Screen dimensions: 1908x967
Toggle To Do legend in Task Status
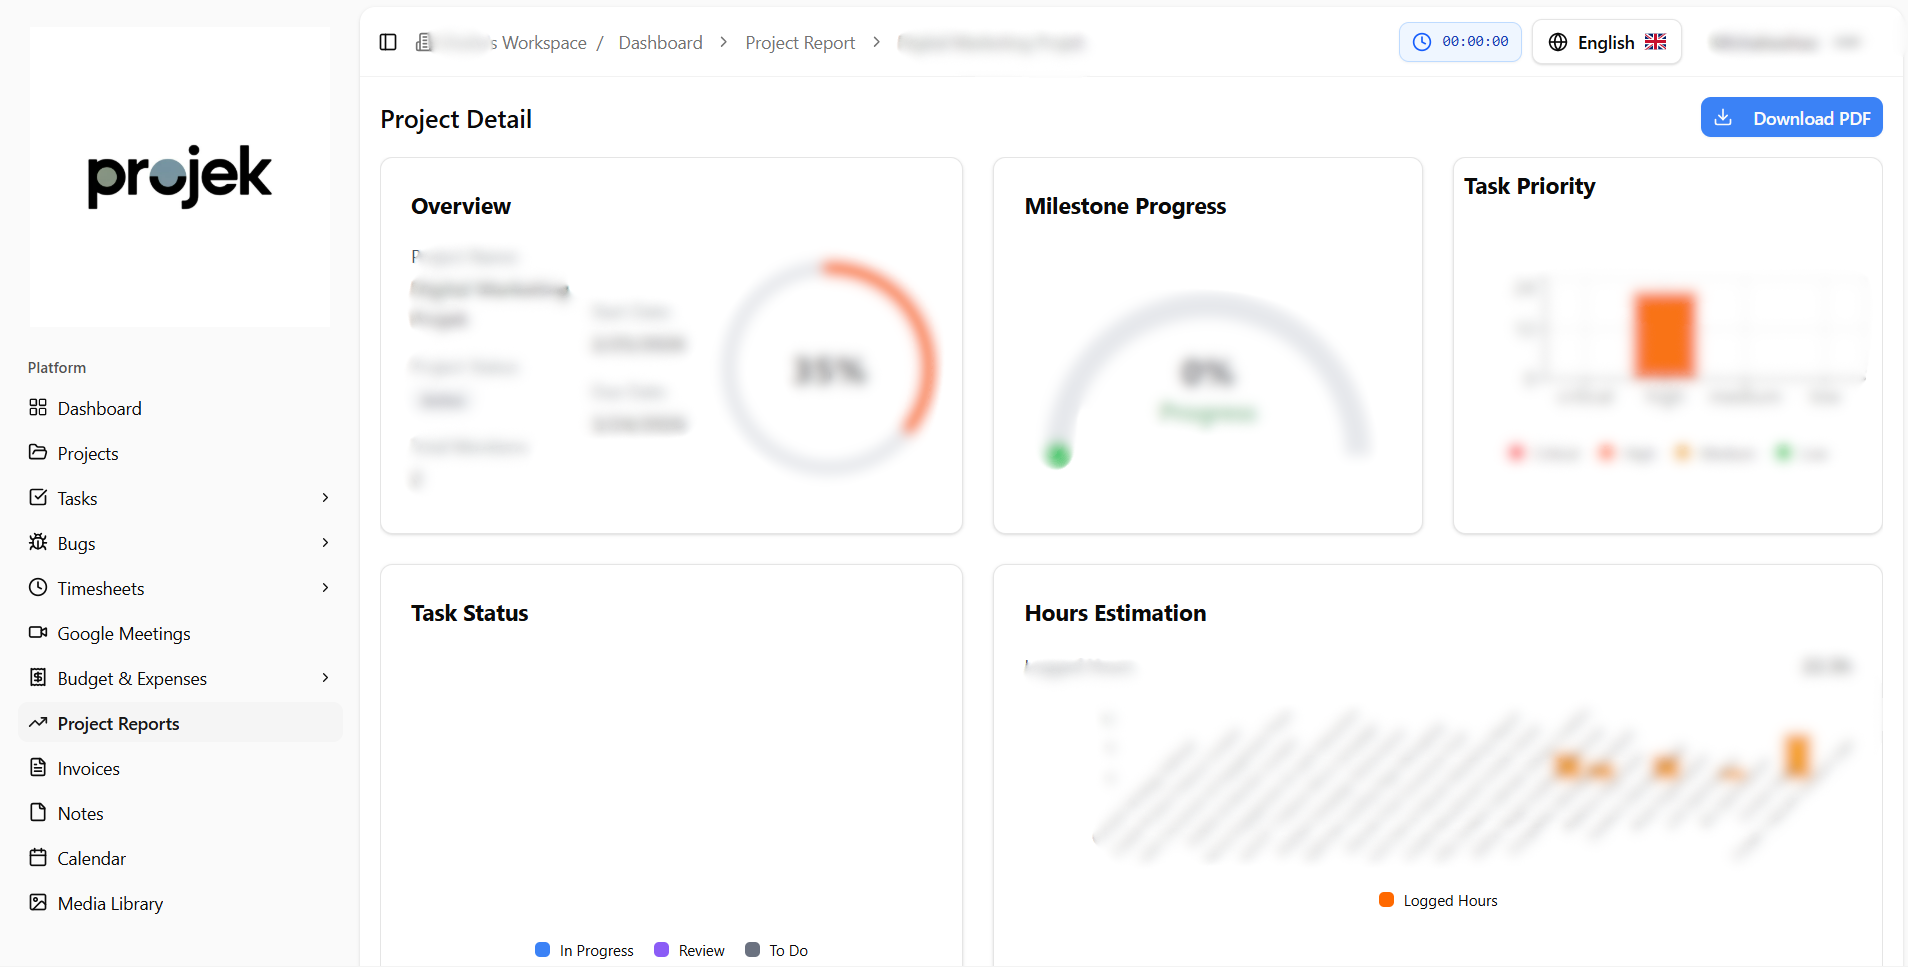click(776, 950)
